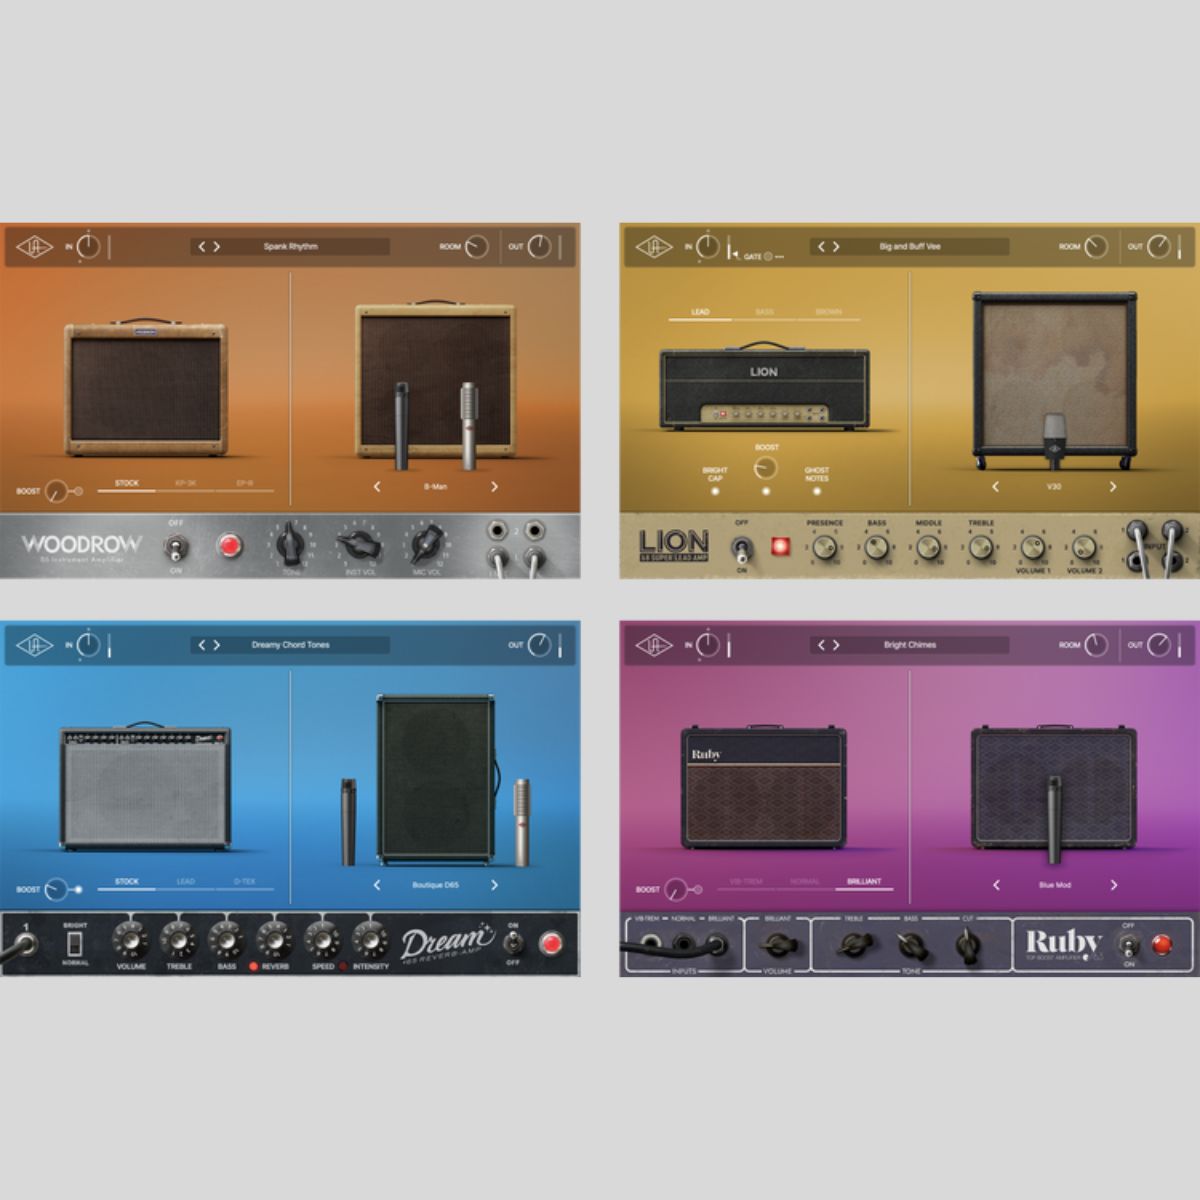Click the VOLUME knob on Dream amp
The image size is (1200, 1200).
point(130,940)
